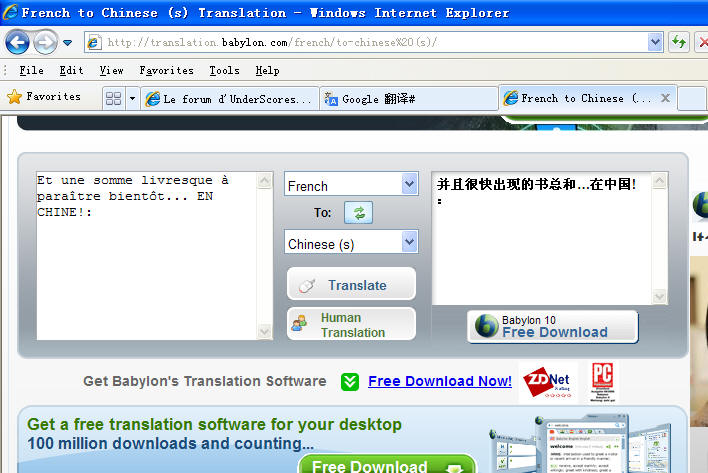Screen dimensions: 708x473
Task: Click the Human Translation button
Action: (351, 324)
